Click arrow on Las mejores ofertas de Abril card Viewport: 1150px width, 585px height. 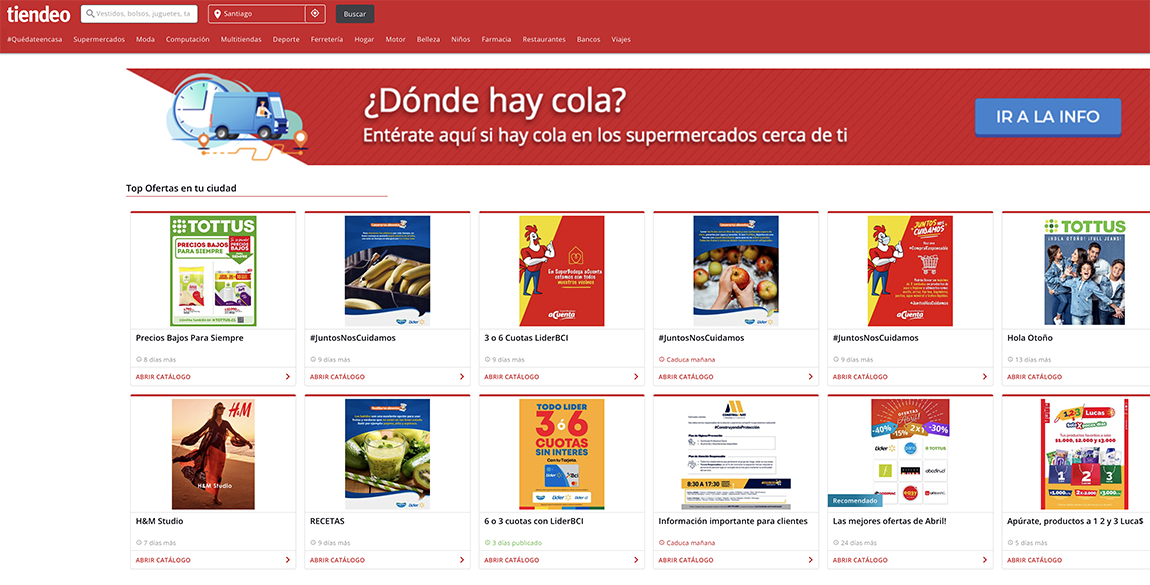[984, 560]
